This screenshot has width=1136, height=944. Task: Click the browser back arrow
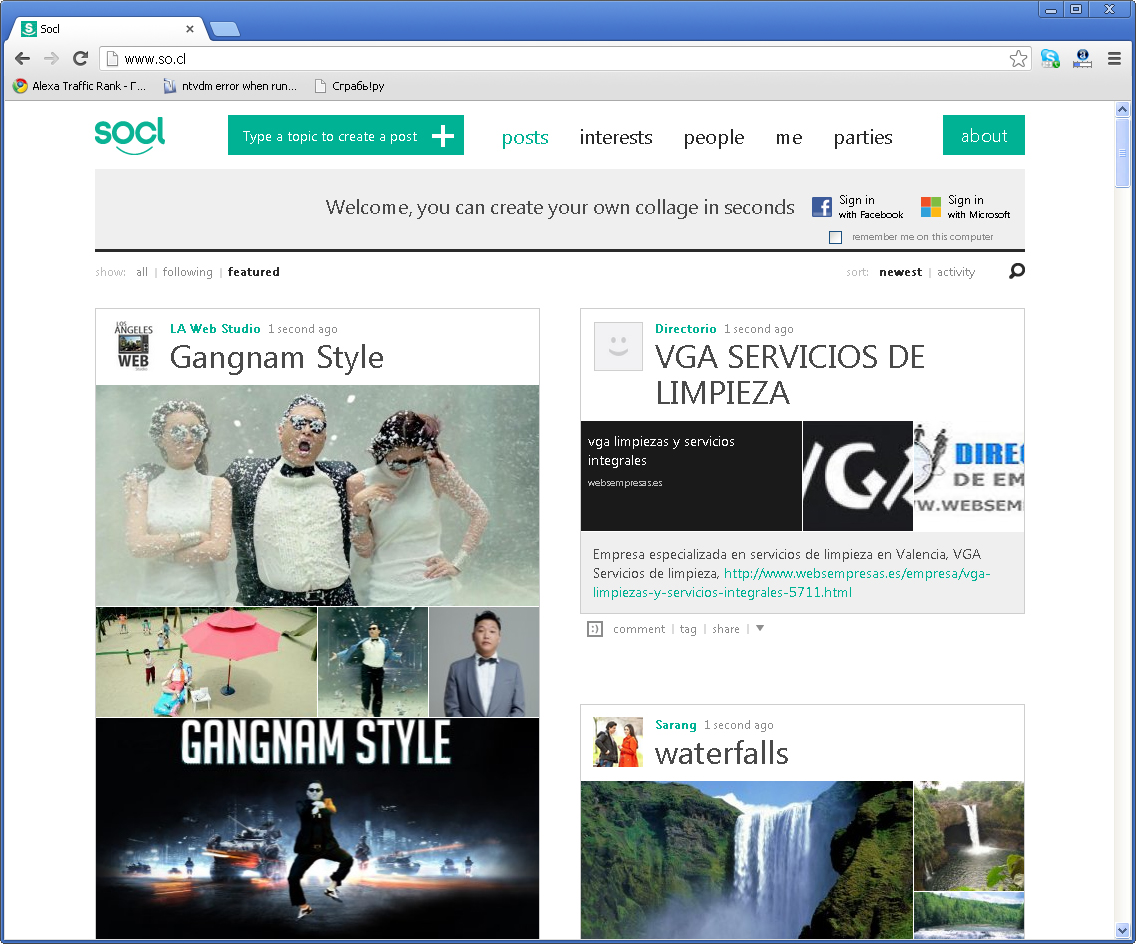pyautogui.click(x=22, y=59)
